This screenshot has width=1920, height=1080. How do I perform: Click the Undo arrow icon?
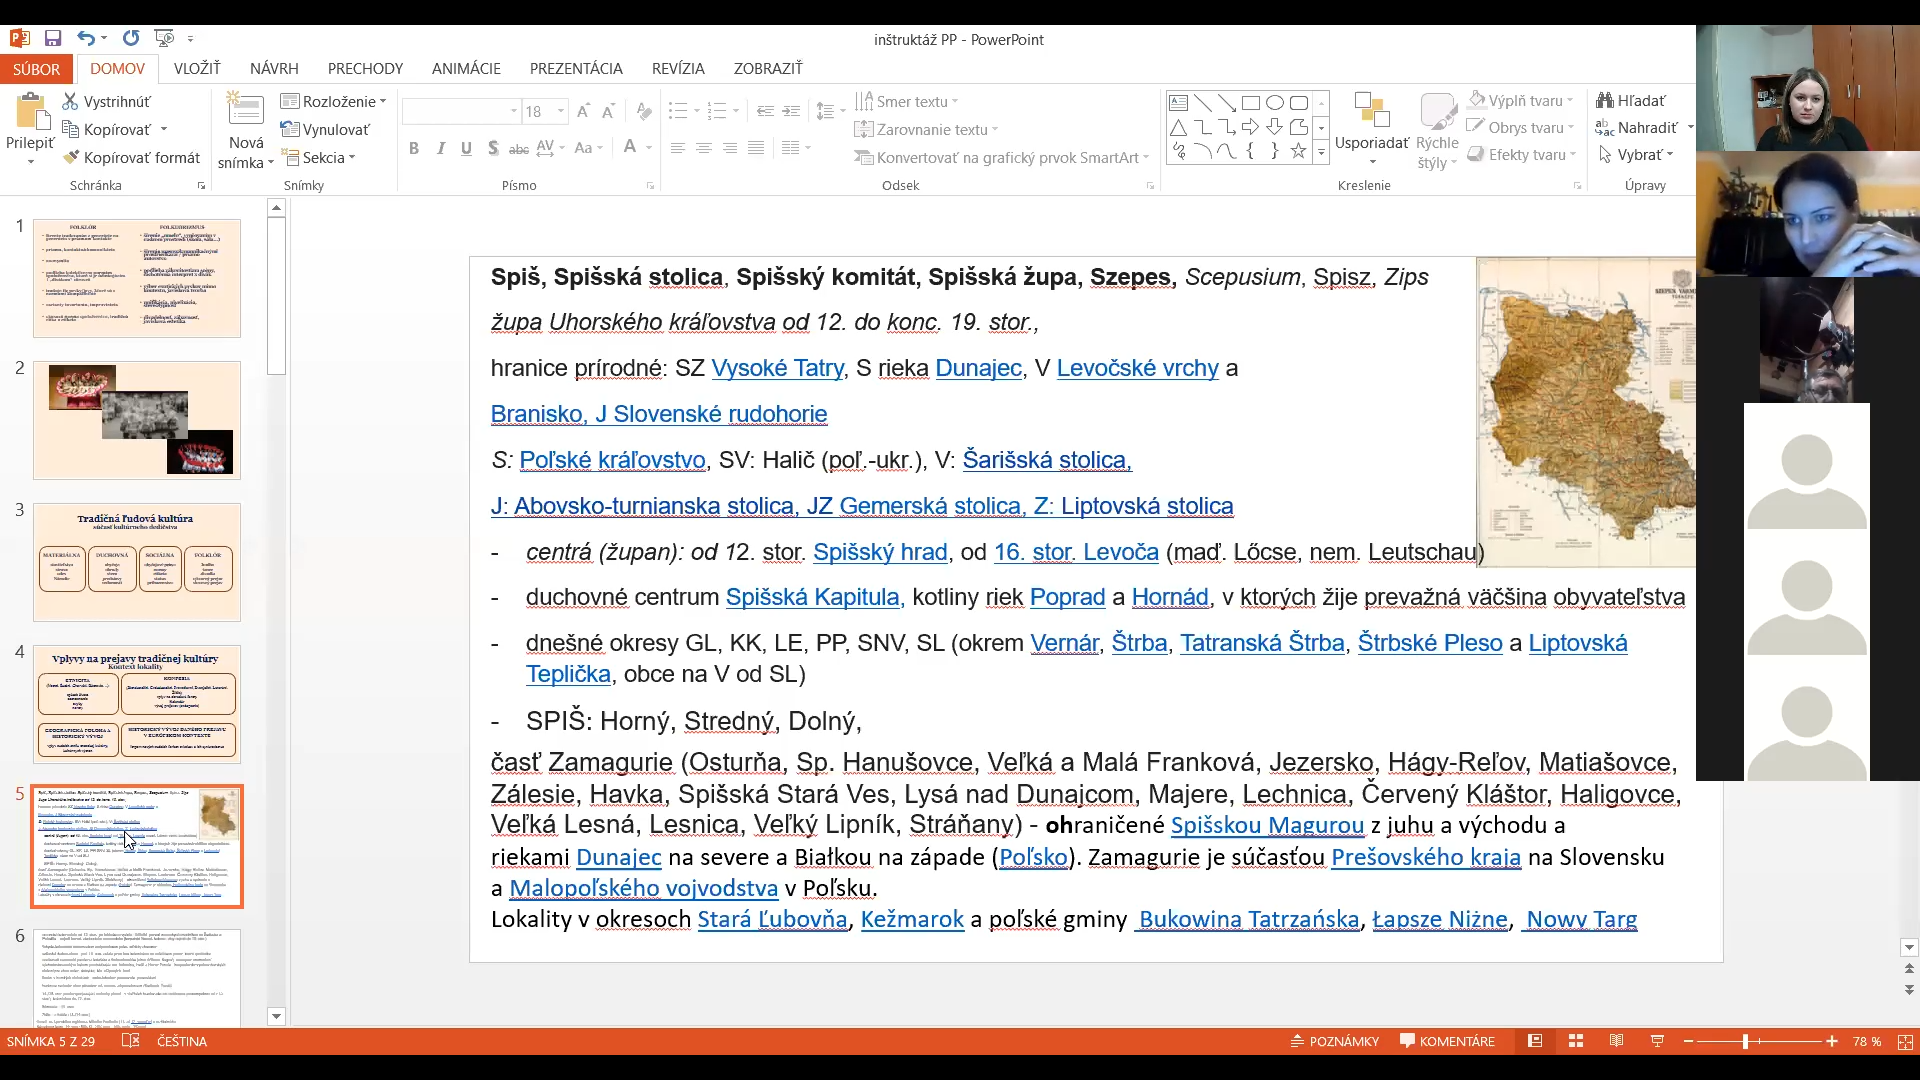click(86, 39)
